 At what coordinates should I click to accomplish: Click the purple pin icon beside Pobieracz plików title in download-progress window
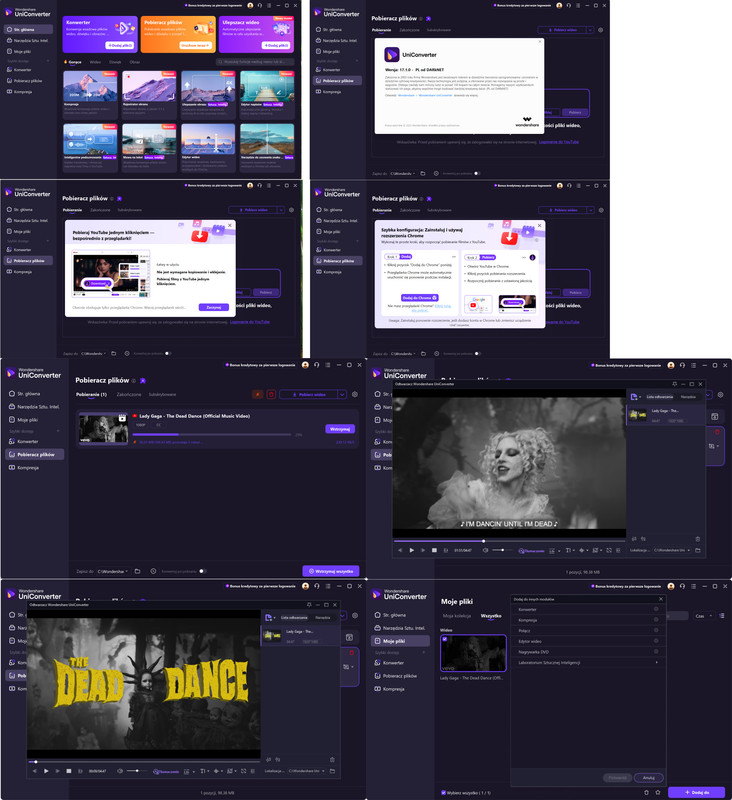(x=143, y=381)
